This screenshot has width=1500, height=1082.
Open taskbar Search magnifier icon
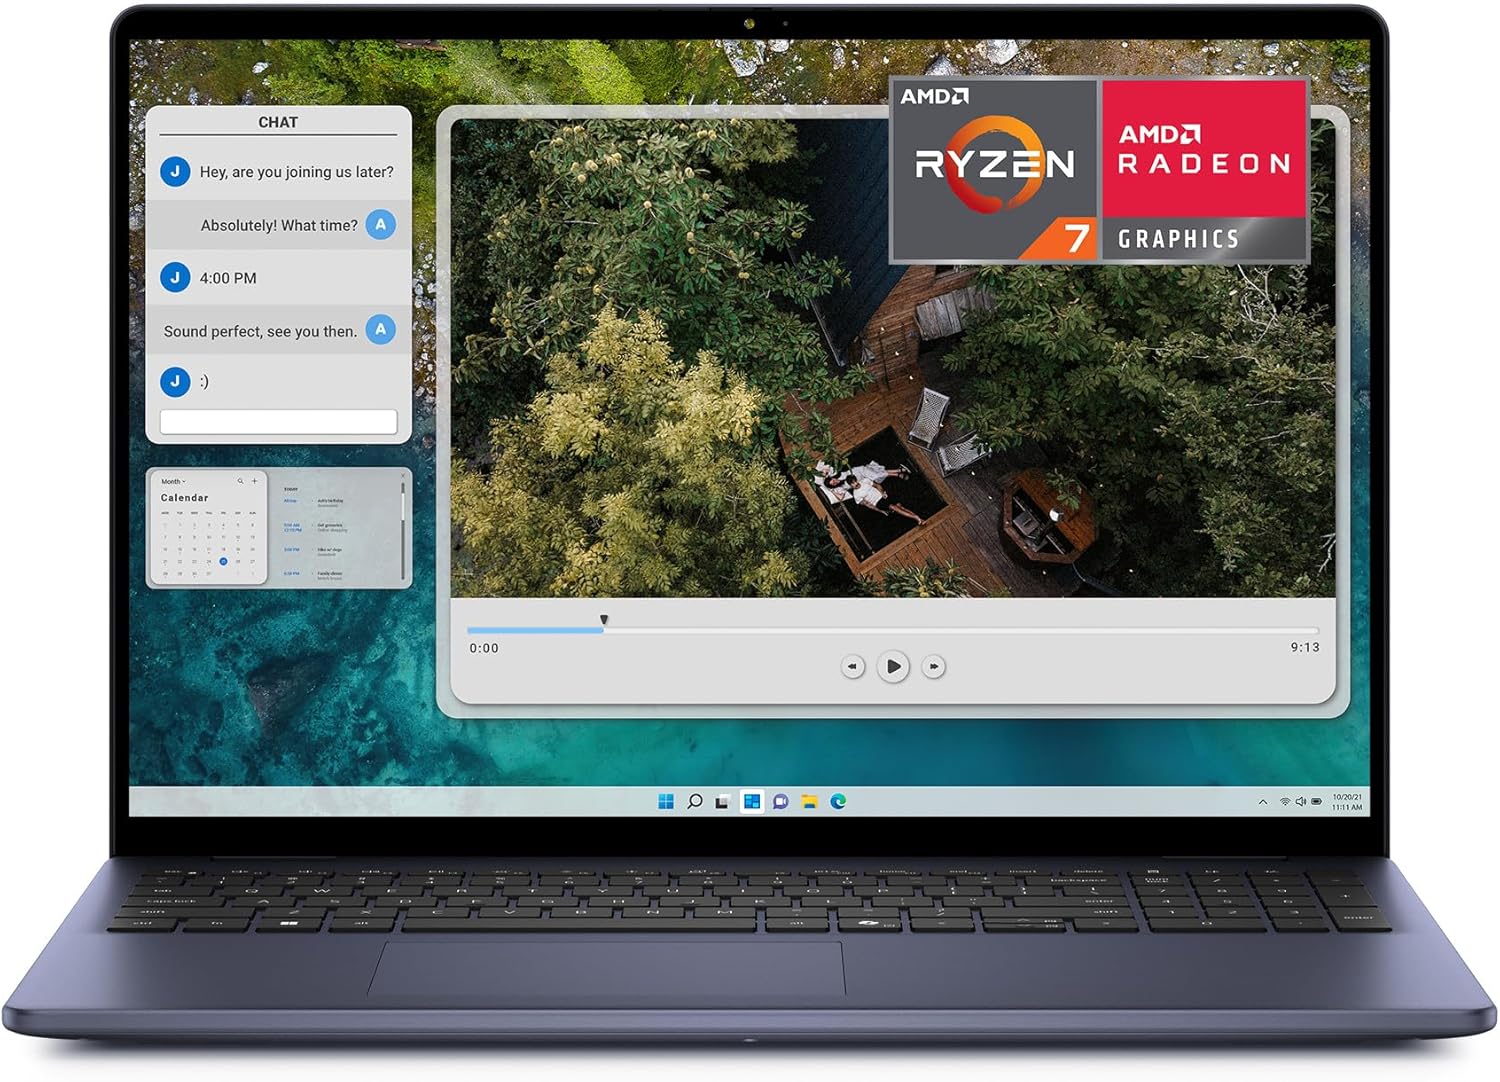click(x=695, y=801)
